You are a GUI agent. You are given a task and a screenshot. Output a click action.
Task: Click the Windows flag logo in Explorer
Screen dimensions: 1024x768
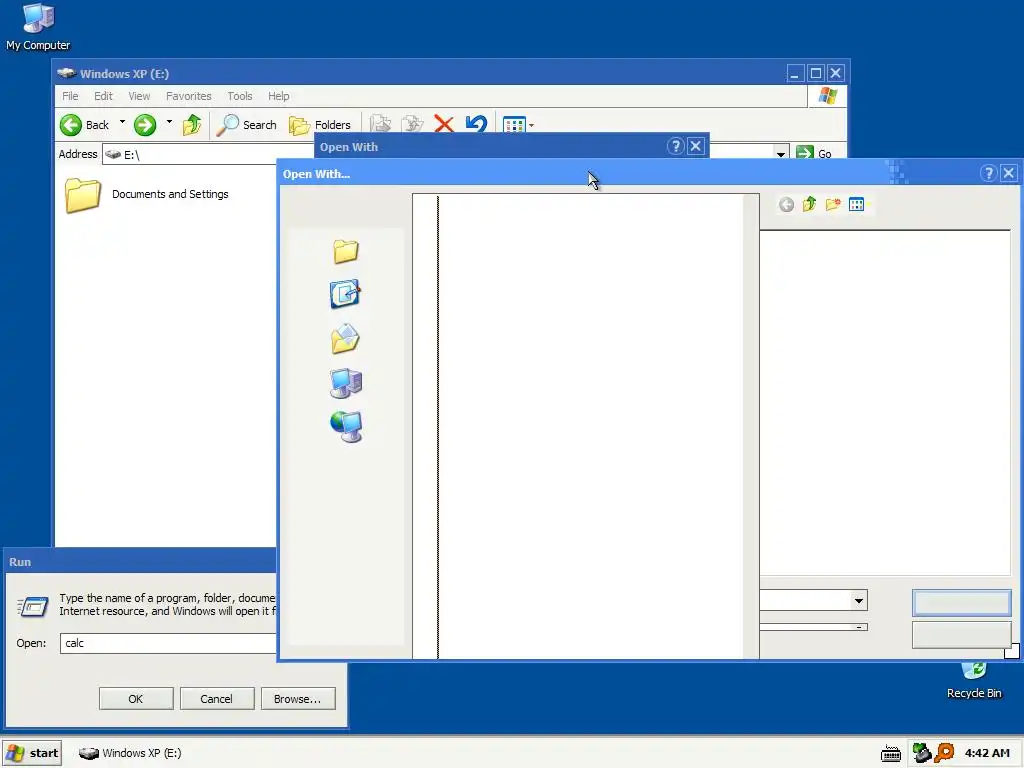click(x=827, y=96)
